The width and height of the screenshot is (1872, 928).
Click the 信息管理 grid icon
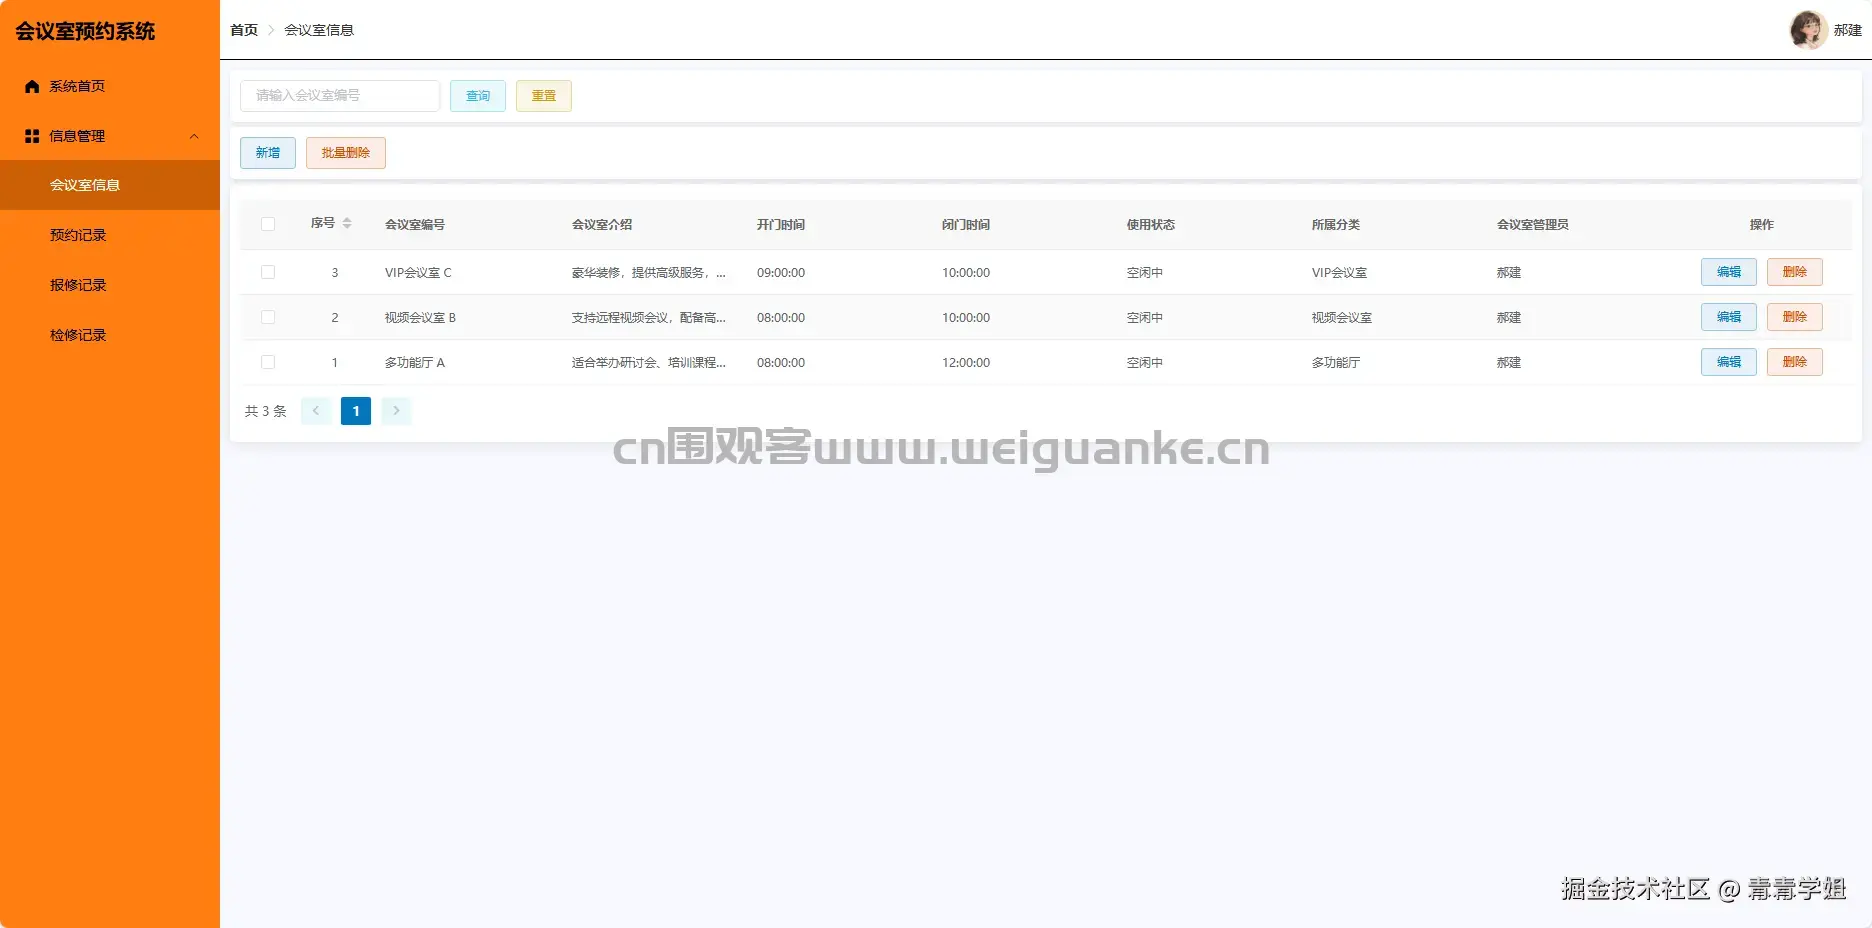tap(32, 136)
